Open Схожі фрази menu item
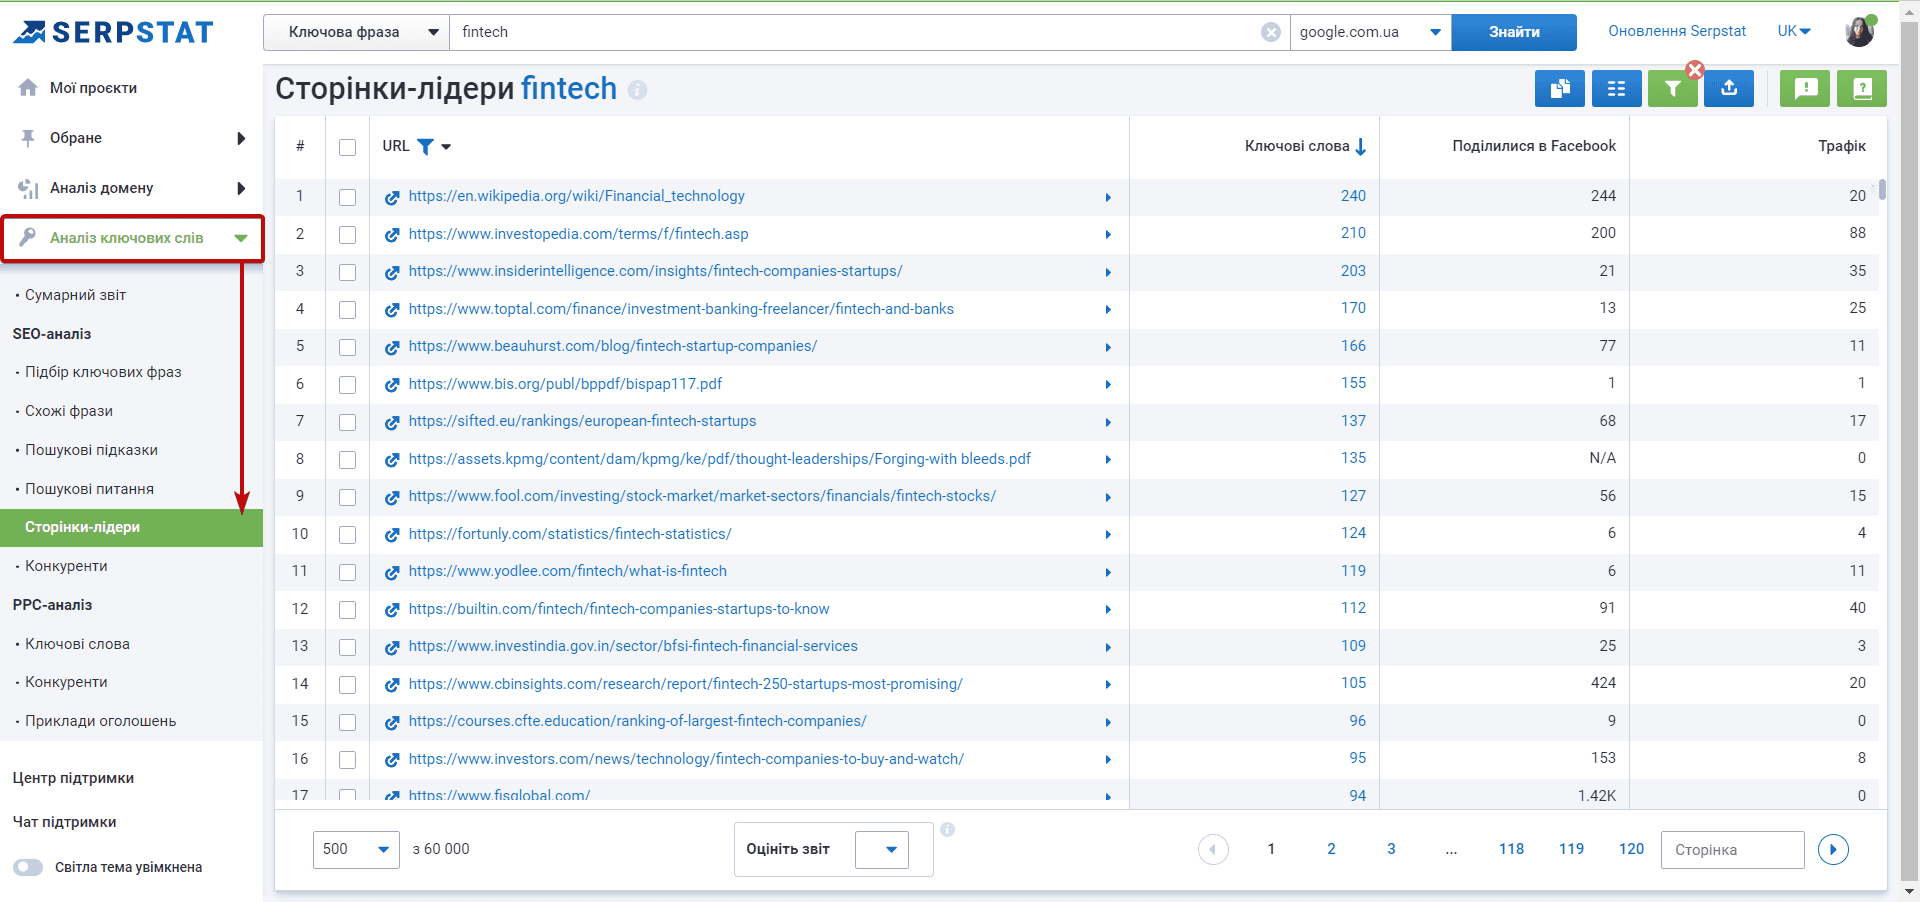This screenshot has height=902, width=1920. point(69,411)
